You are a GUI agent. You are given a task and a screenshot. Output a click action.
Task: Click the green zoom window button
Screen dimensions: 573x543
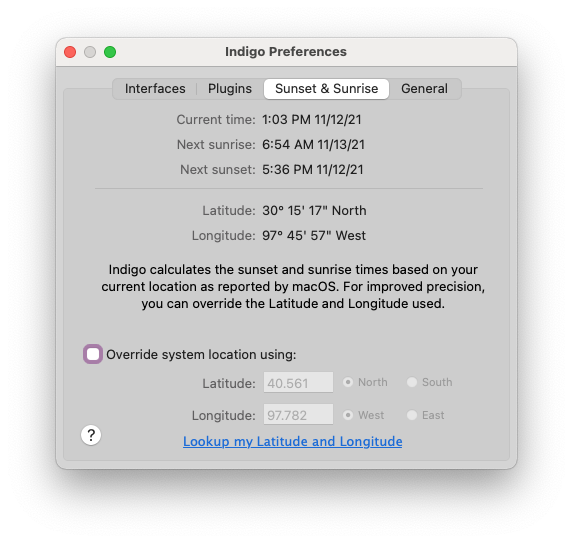point(110,52)
